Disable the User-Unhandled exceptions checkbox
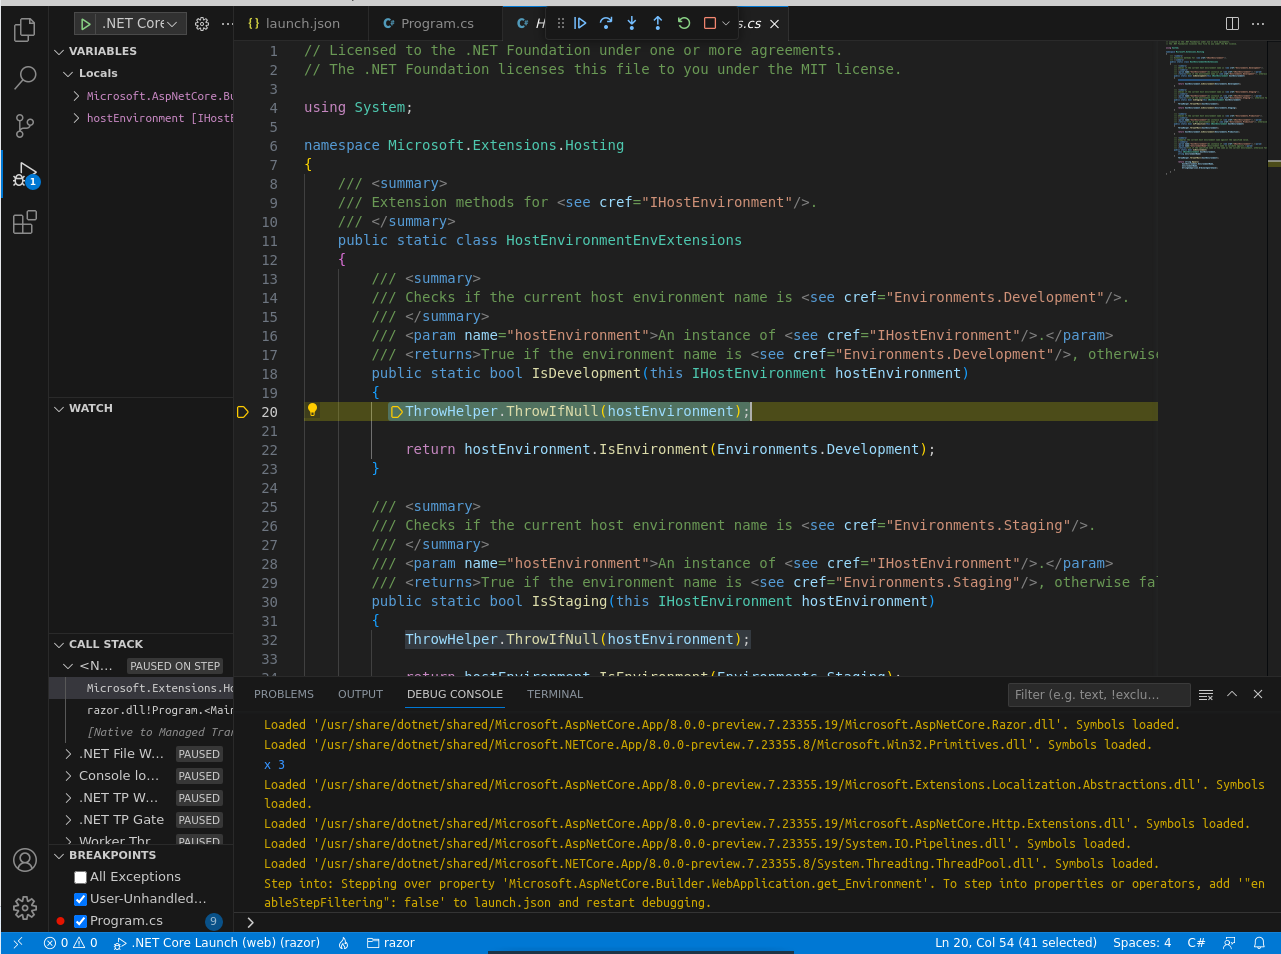1281x954 pixels. pos(80,898)
